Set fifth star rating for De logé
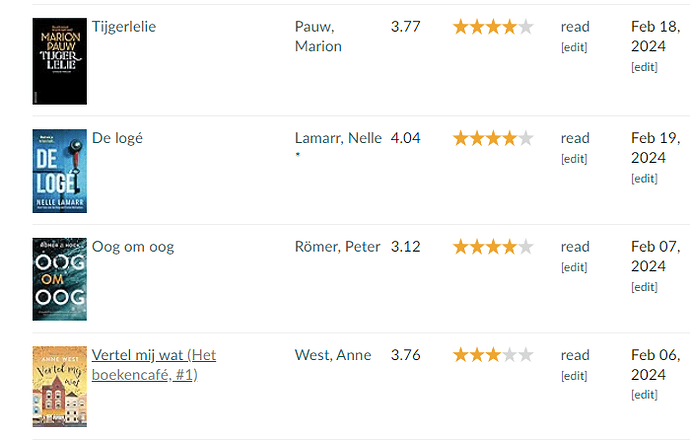 525,138
